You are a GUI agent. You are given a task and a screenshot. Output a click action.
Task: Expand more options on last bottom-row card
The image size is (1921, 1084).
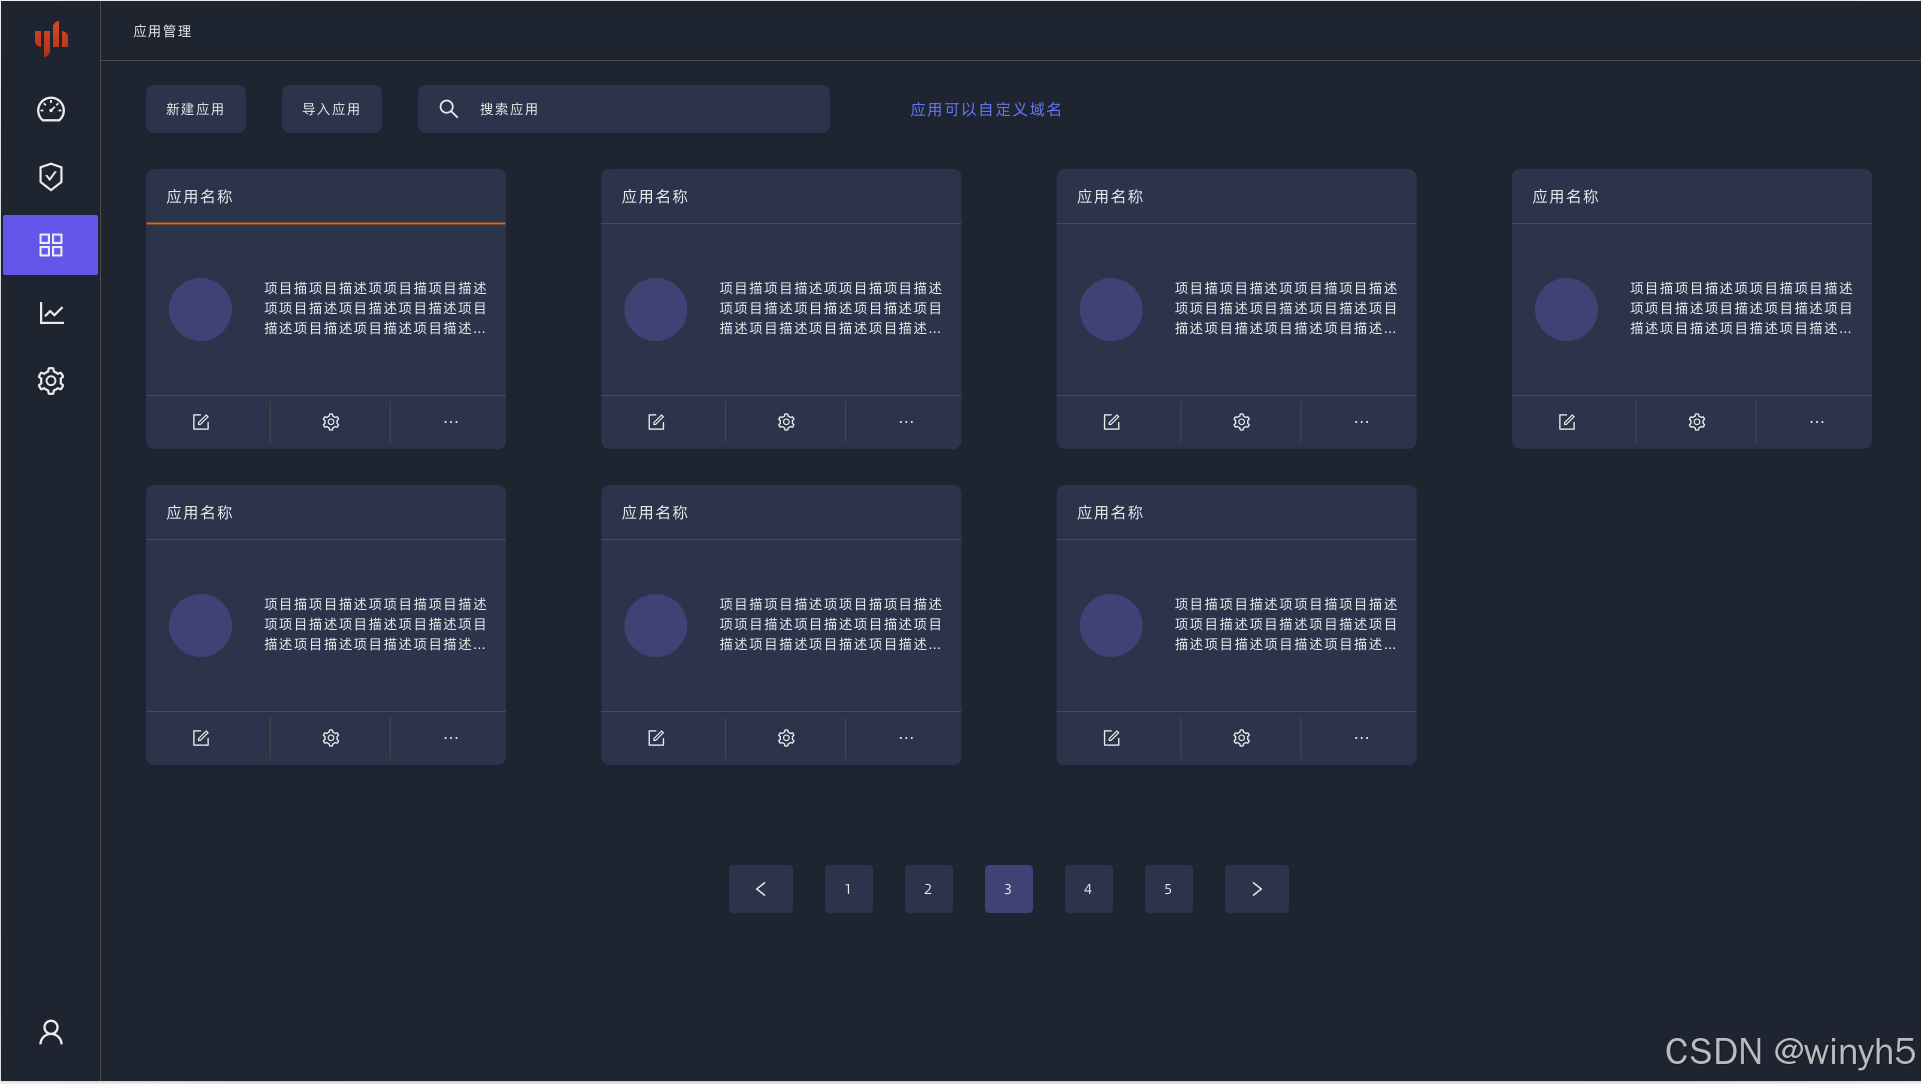click(x=1361, y=738)
